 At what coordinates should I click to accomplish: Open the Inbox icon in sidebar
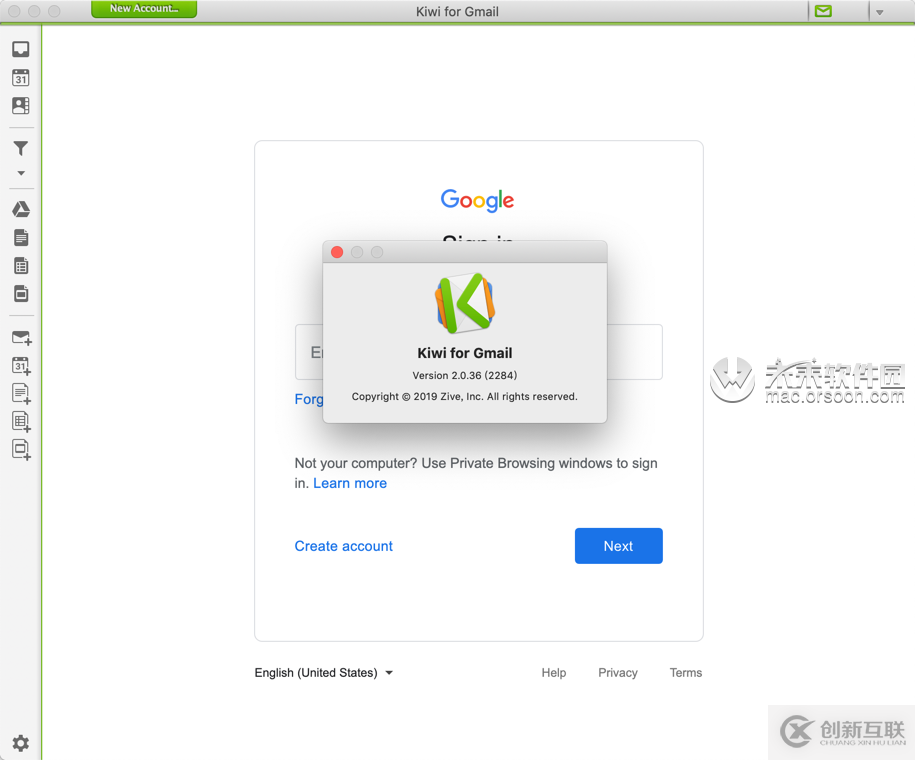(20, 49)
